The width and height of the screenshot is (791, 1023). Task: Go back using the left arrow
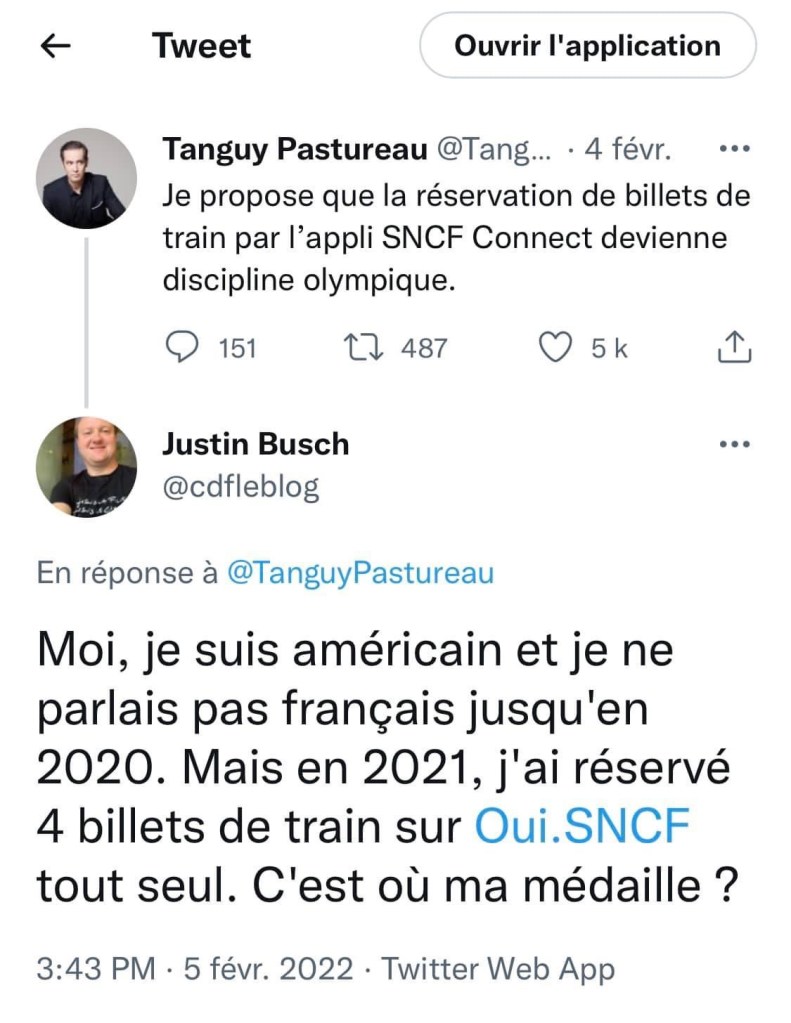tap(57, 46)
